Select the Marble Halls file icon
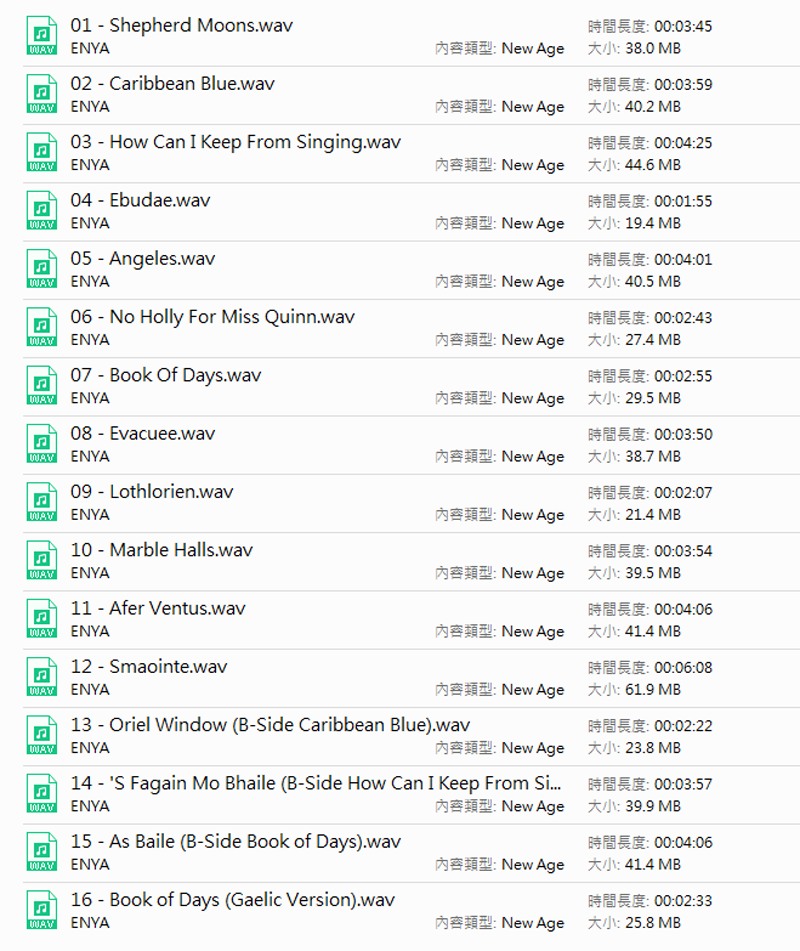Viewport: 800px width, 951px height. coord(42,561)
